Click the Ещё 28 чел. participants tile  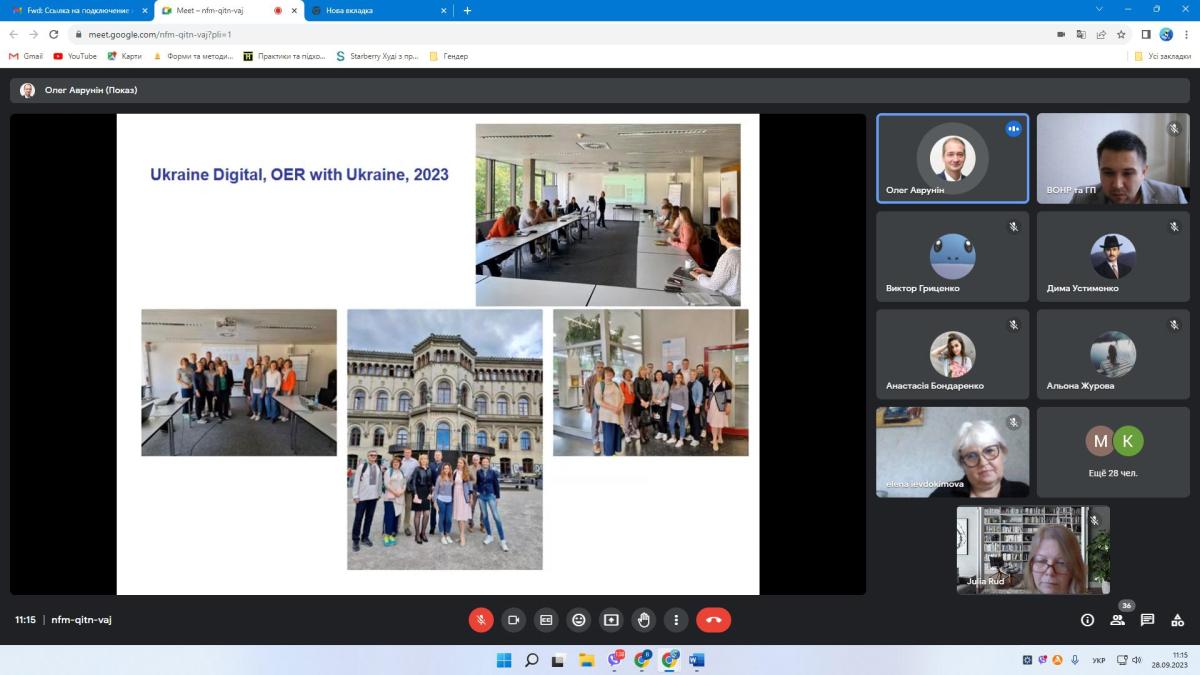click(1113, 452)
